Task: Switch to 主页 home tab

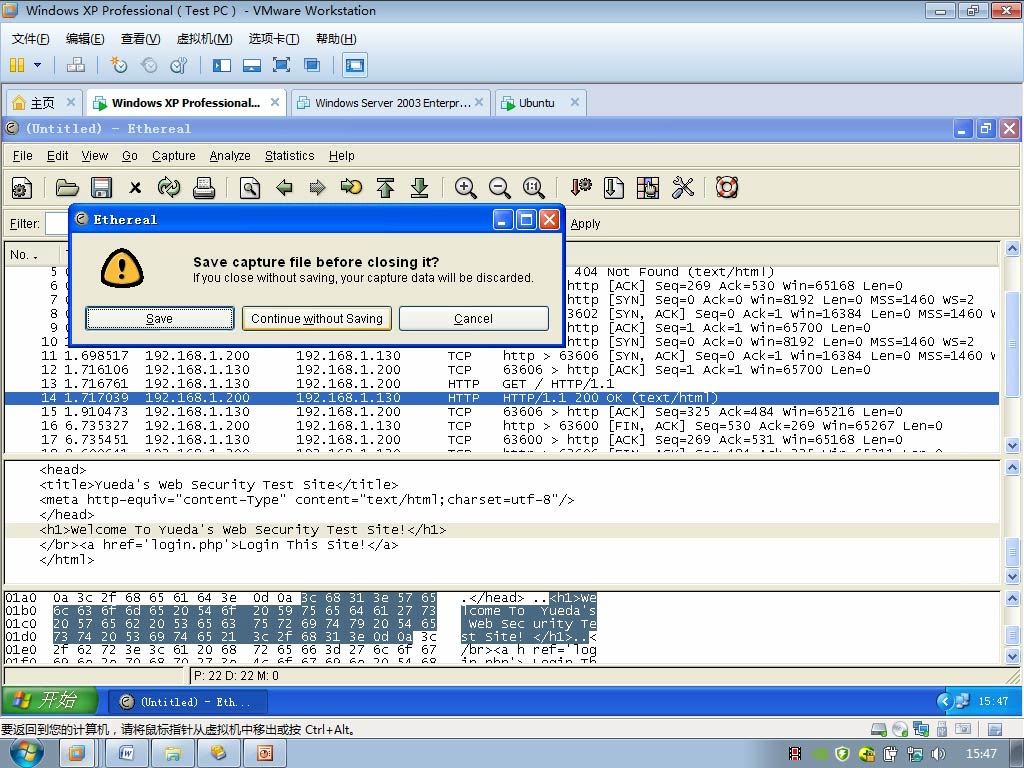Action: 42,103
